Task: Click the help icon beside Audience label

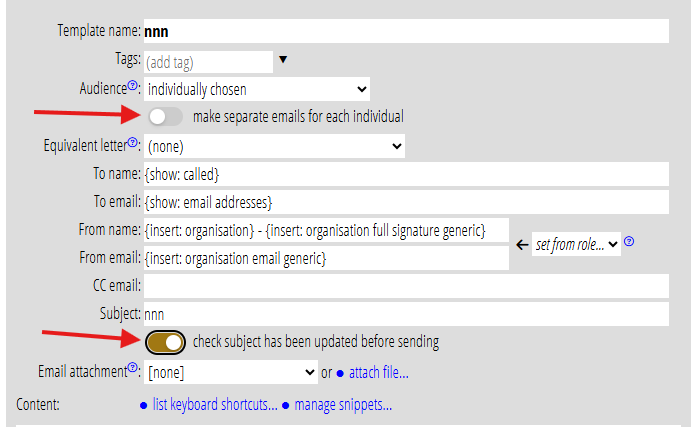Action: [133, 86]
